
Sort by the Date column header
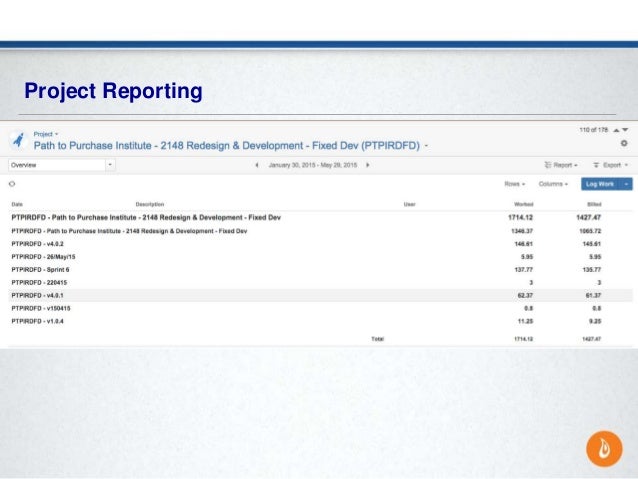click(17, 204)
